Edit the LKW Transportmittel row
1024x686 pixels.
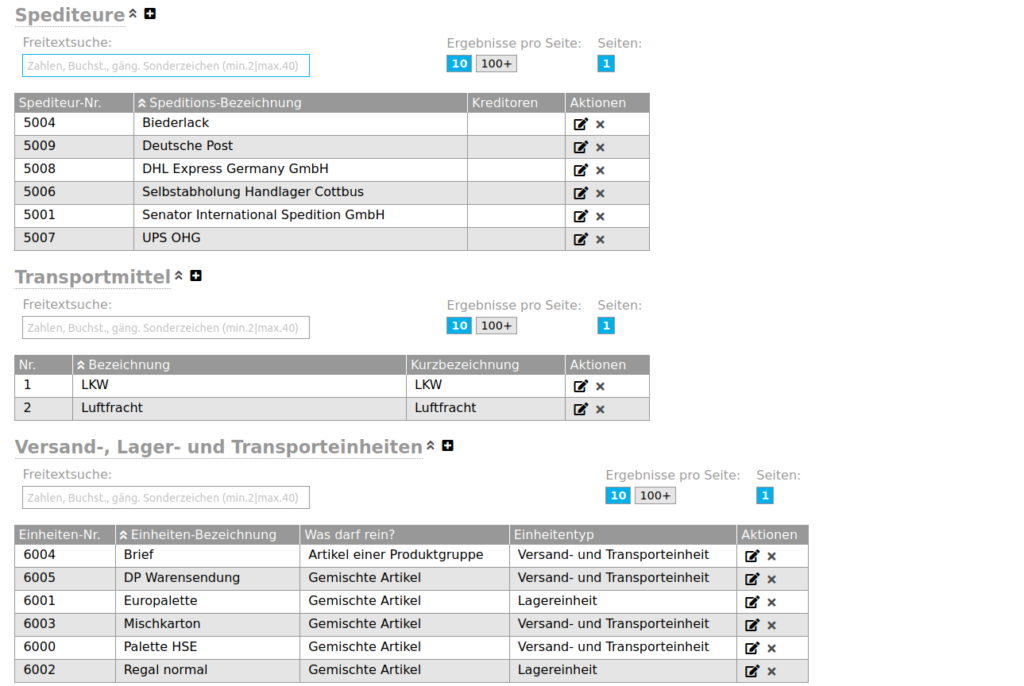tap(581, 386)
